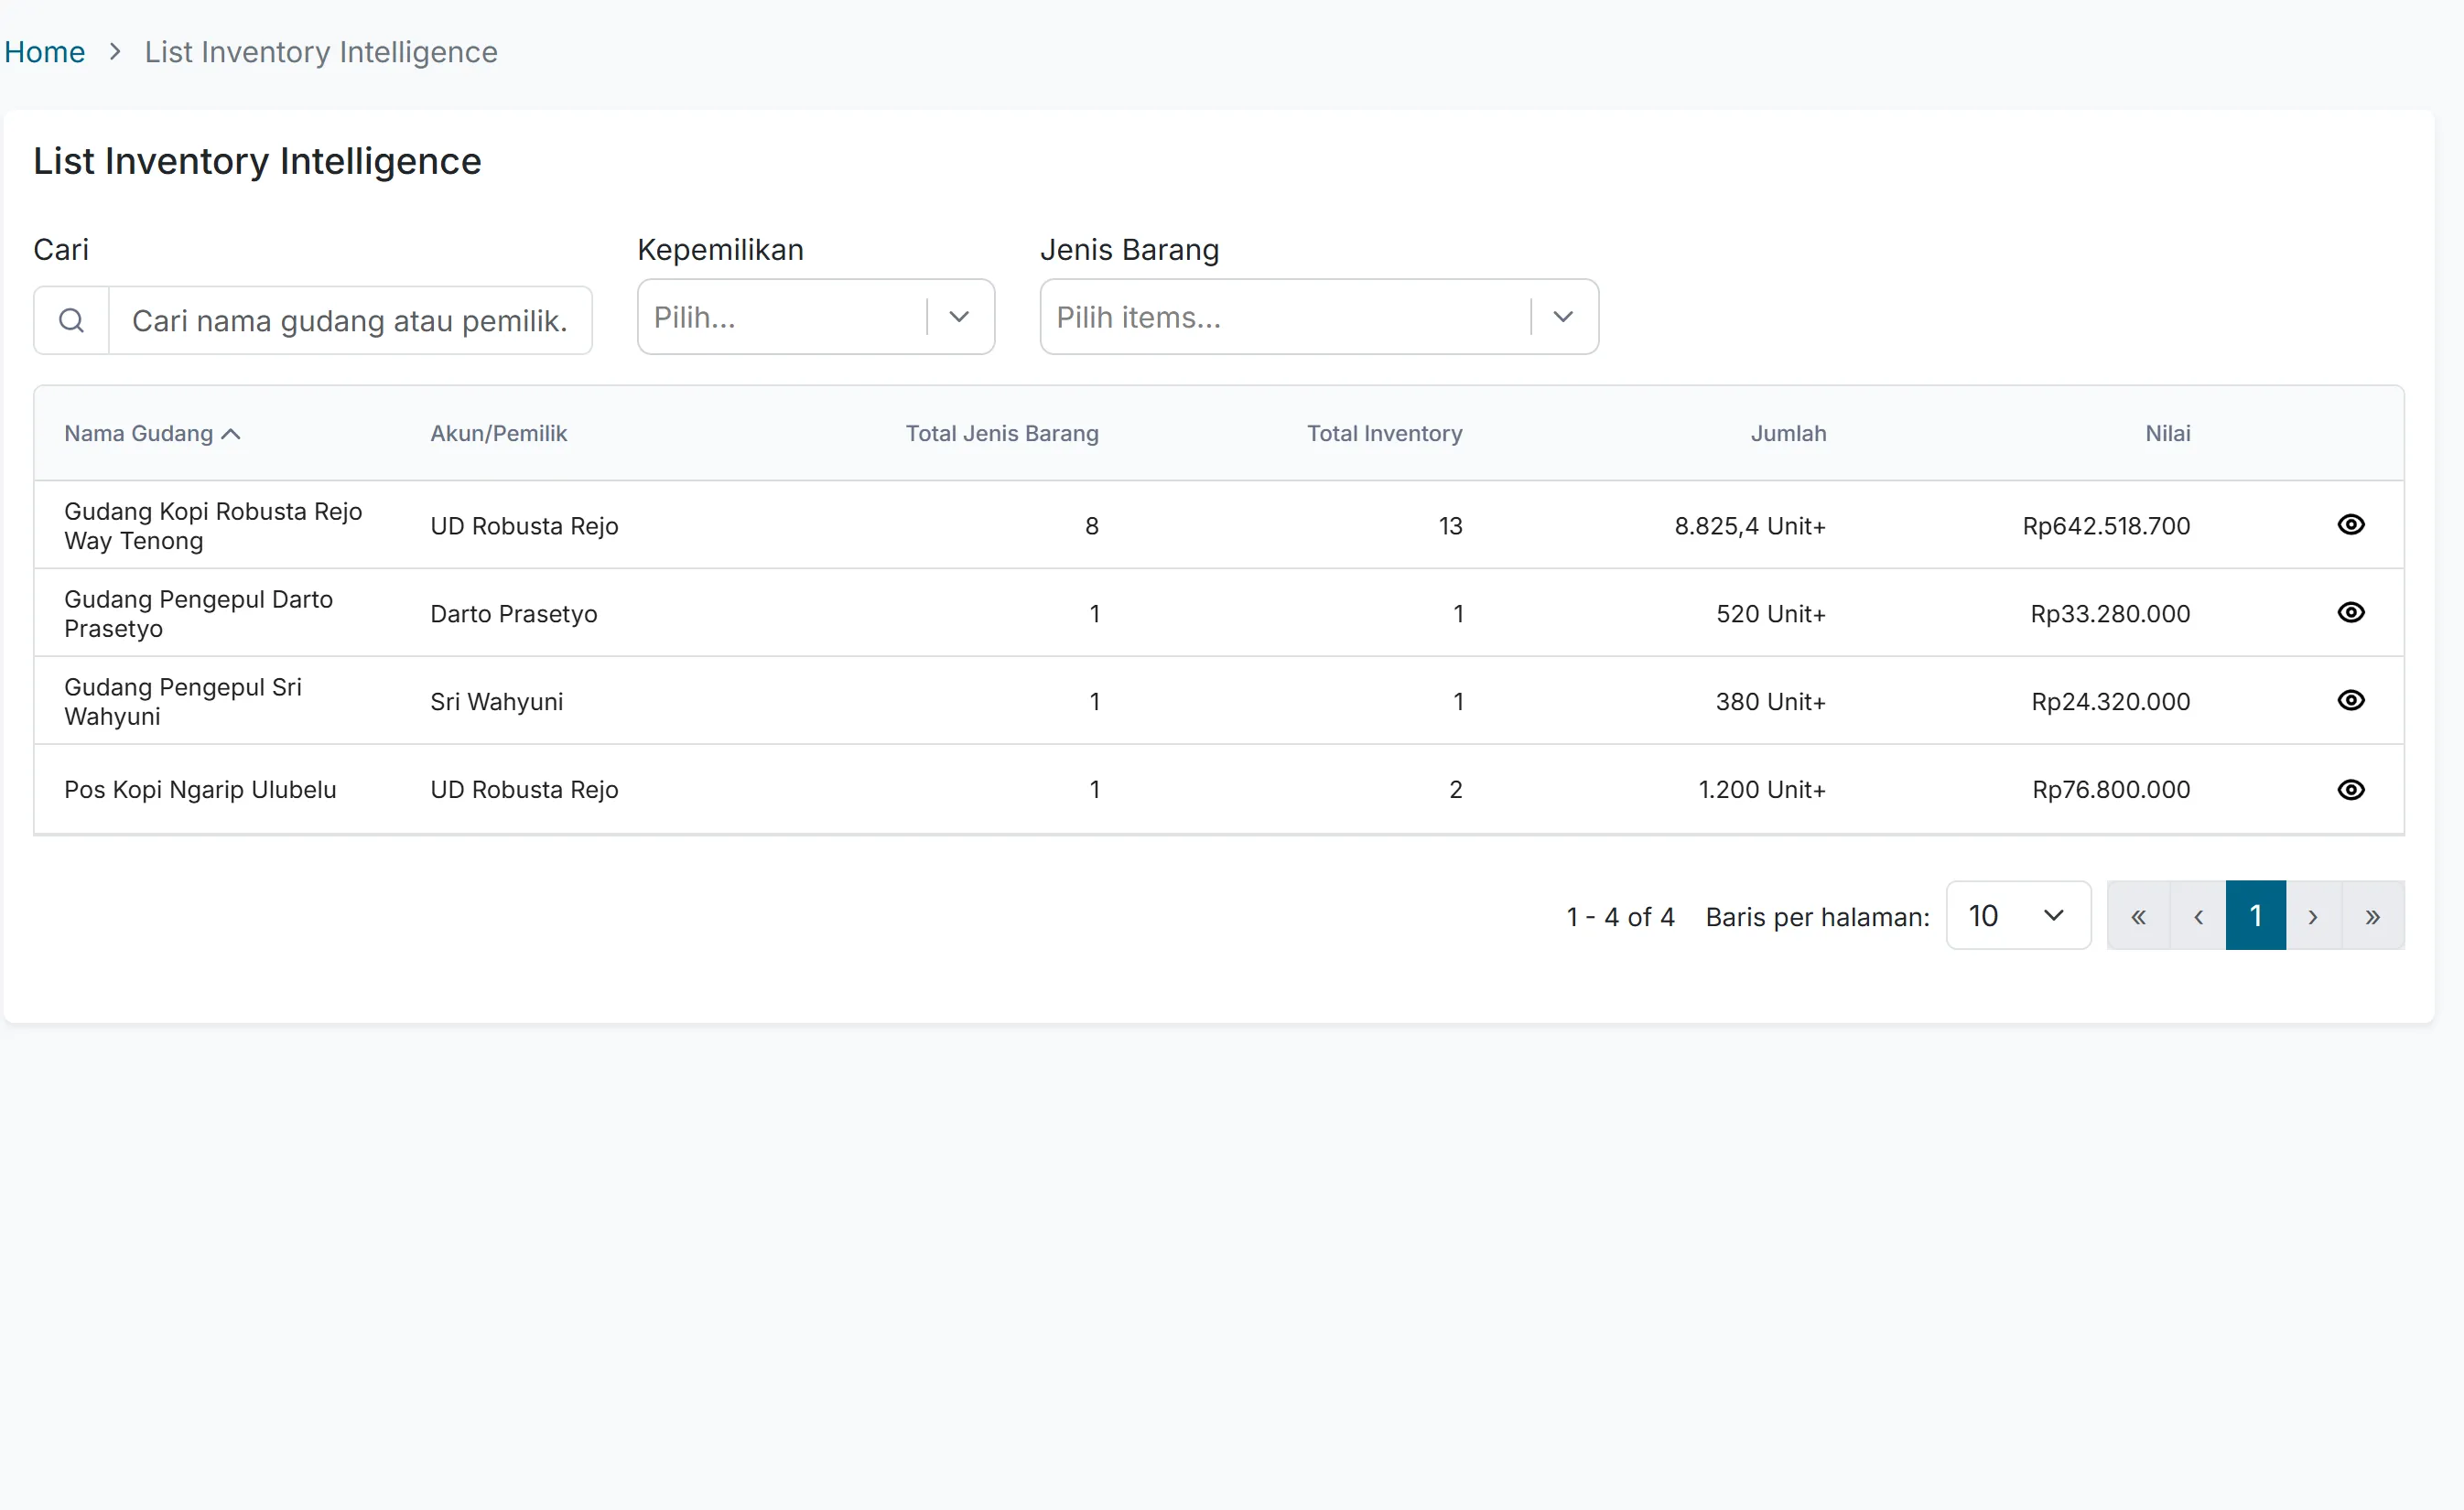Click the Home breadcrumb link
This screenshot has width=2464, height=1510.
pos(45,52)
